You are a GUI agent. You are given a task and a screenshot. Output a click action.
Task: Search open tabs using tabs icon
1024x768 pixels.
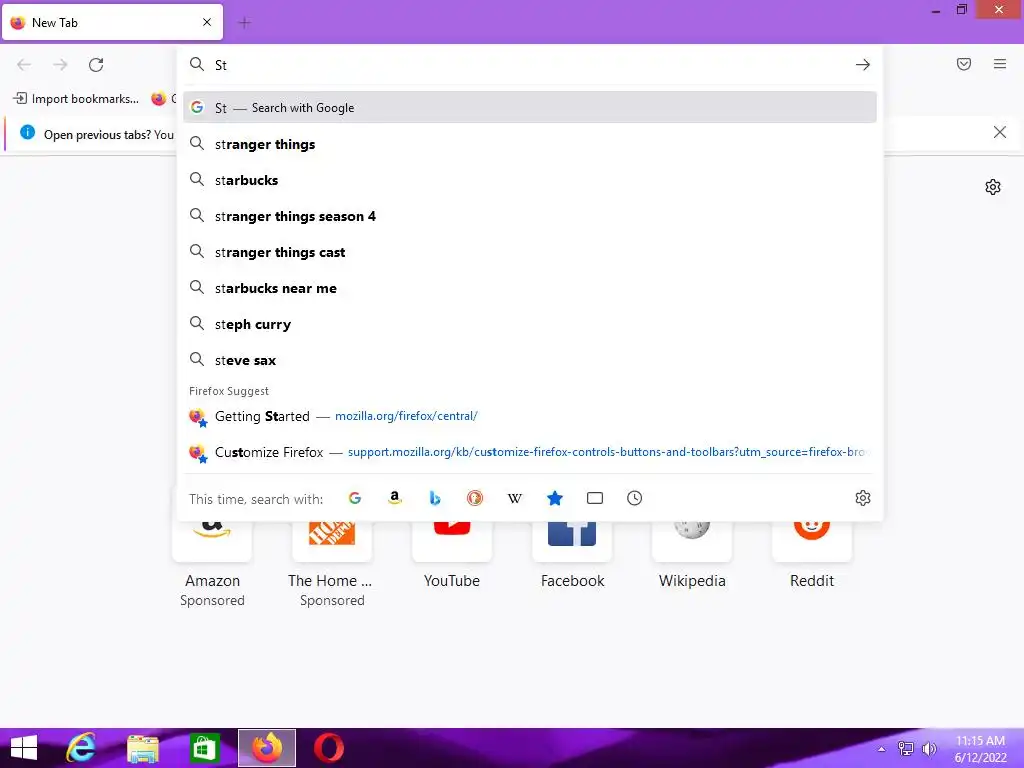point(595,498)
